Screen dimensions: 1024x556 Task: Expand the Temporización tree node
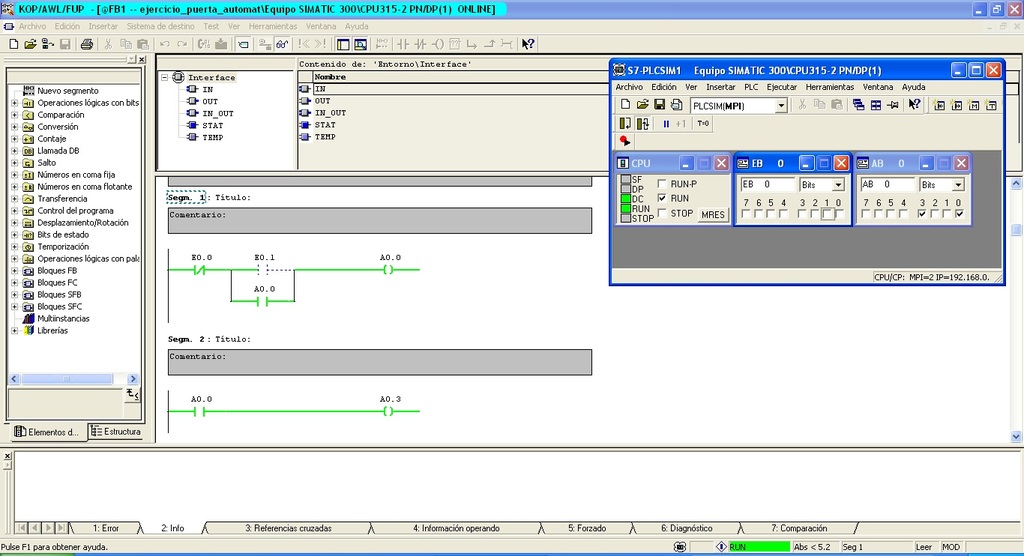click(14, 247)
